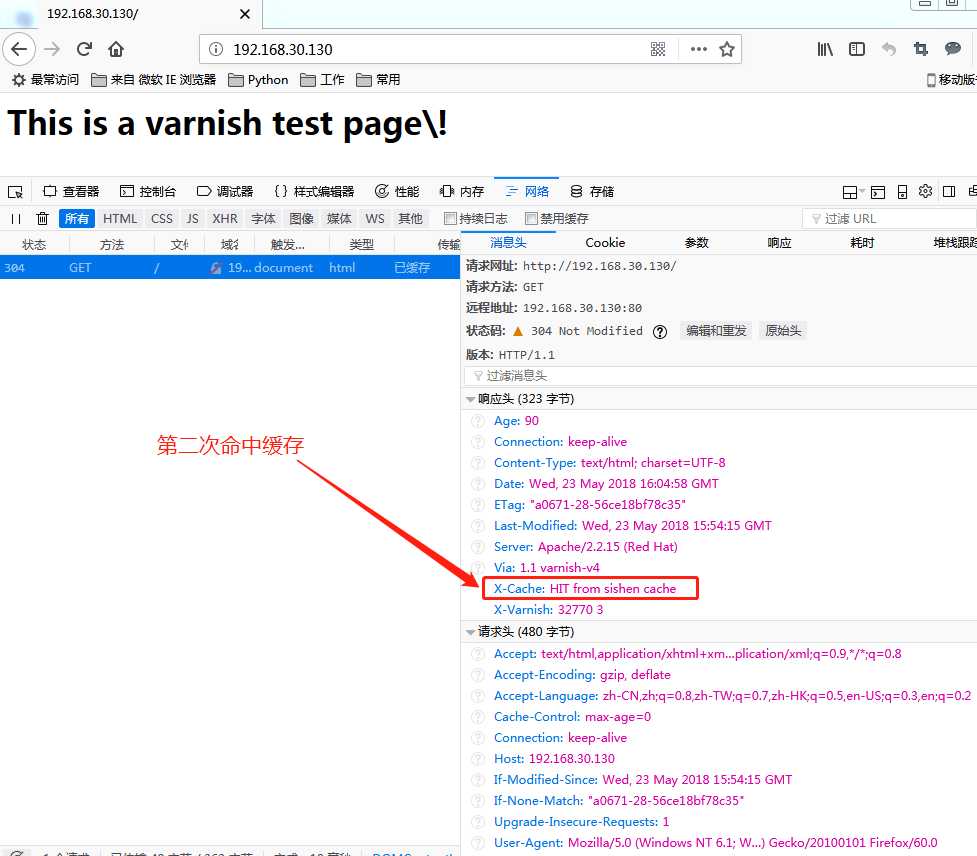Open the QR code icon in address bar
The image size is (977, 856).
[658, 49]
